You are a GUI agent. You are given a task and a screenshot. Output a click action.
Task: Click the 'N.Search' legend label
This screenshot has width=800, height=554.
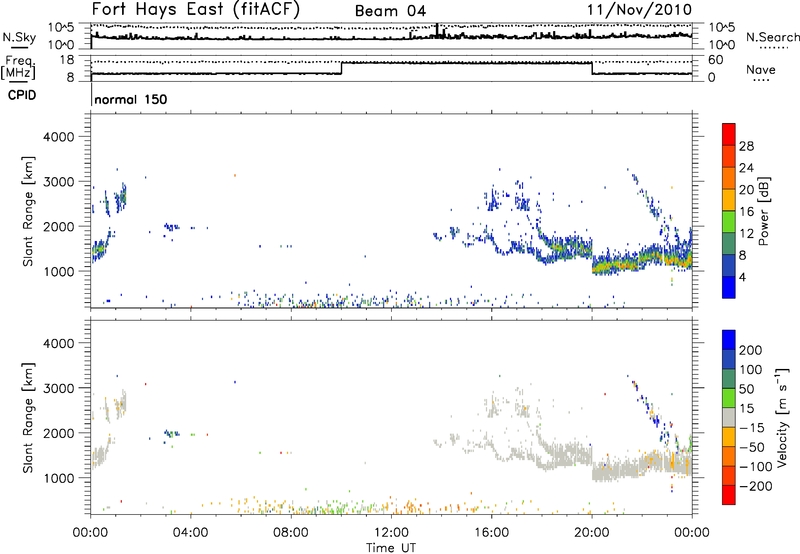coord(772,37)
